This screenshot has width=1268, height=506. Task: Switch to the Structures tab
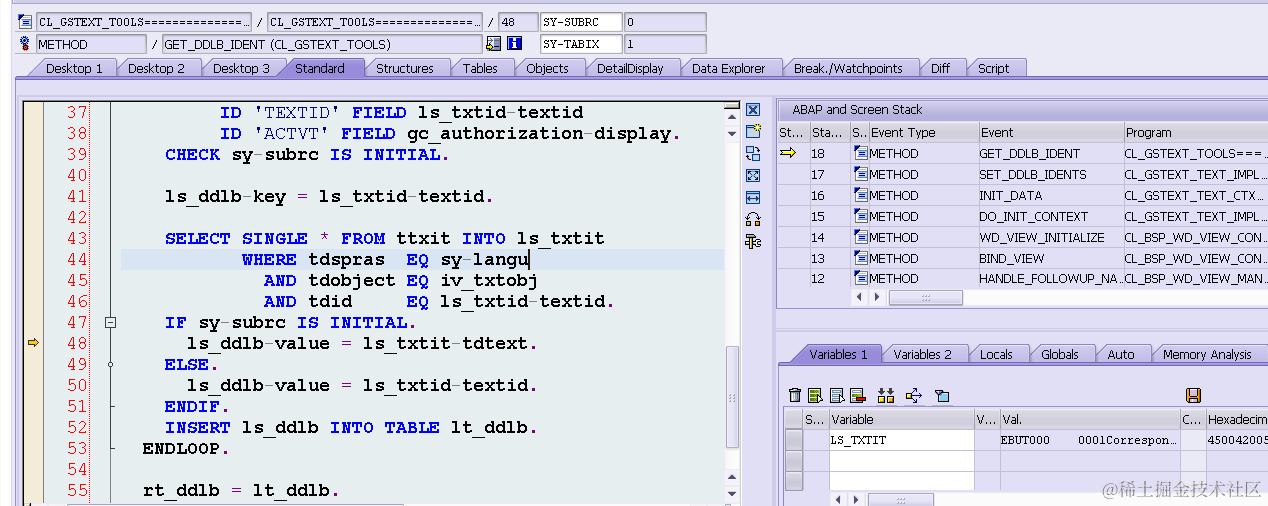(x=404, y=68)
